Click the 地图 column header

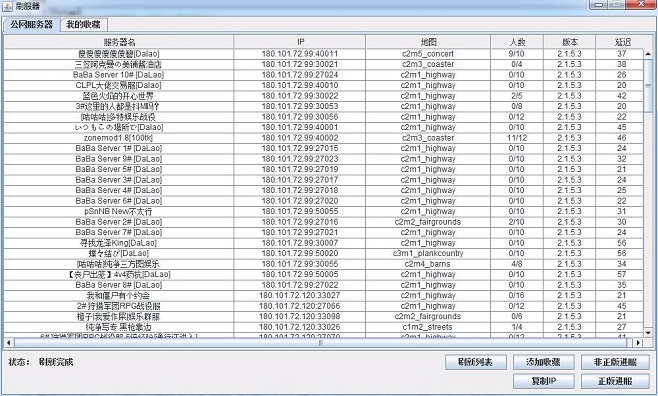pos(428,42)
